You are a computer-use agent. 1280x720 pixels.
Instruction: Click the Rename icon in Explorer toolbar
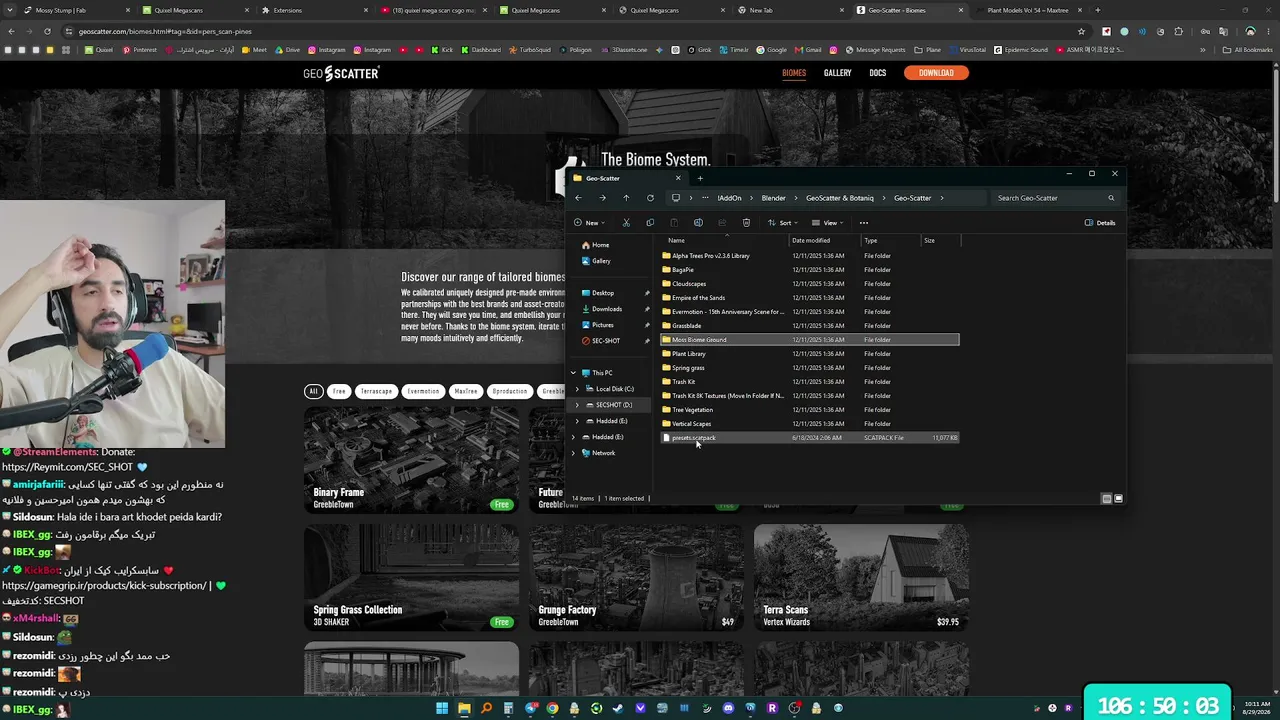pyautogui.click(x=698, y=223)
